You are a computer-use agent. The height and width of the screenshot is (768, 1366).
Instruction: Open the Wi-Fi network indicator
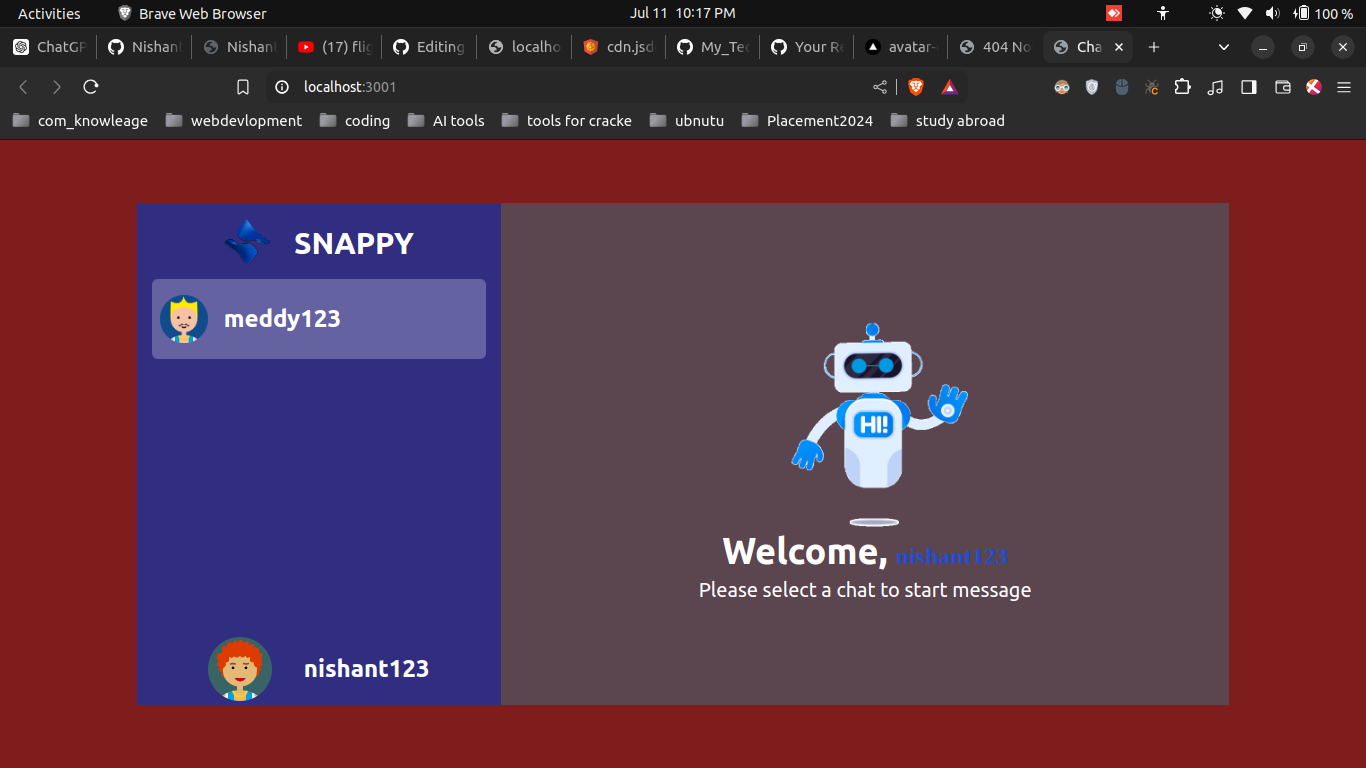[1245, 13]
